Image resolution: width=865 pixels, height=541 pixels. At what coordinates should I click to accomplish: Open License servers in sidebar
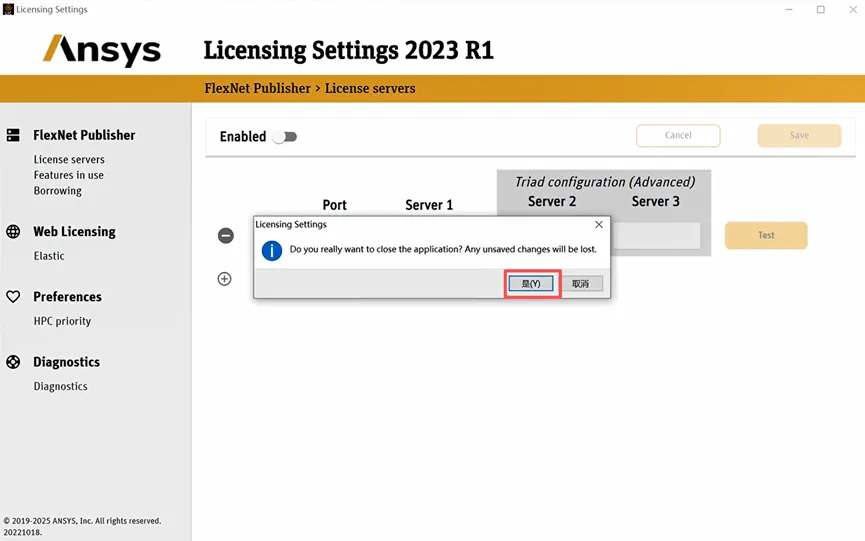[x=69, y=159]
